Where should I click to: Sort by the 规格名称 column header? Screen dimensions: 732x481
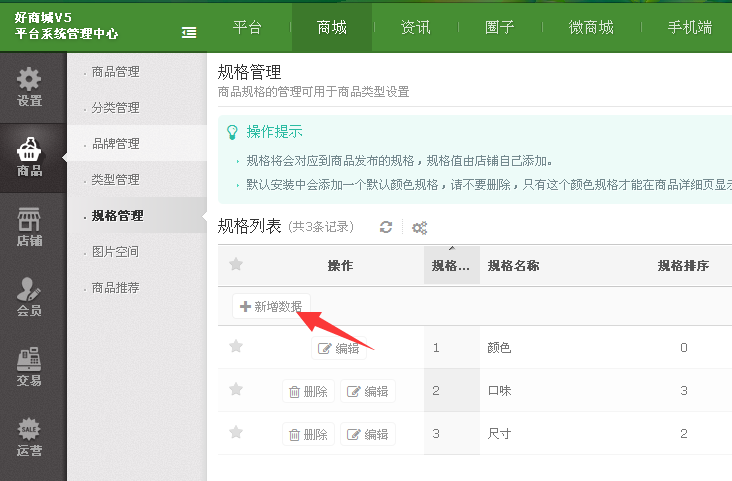click(514, 266)
